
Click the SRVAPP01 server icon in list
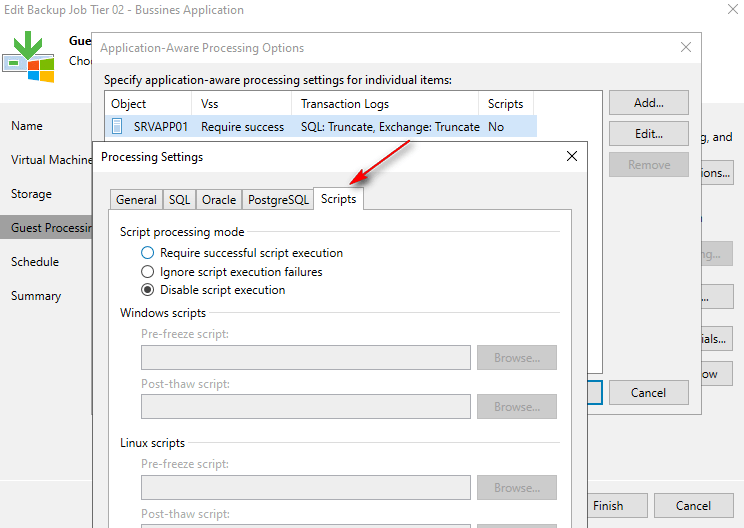coord(118,127)
